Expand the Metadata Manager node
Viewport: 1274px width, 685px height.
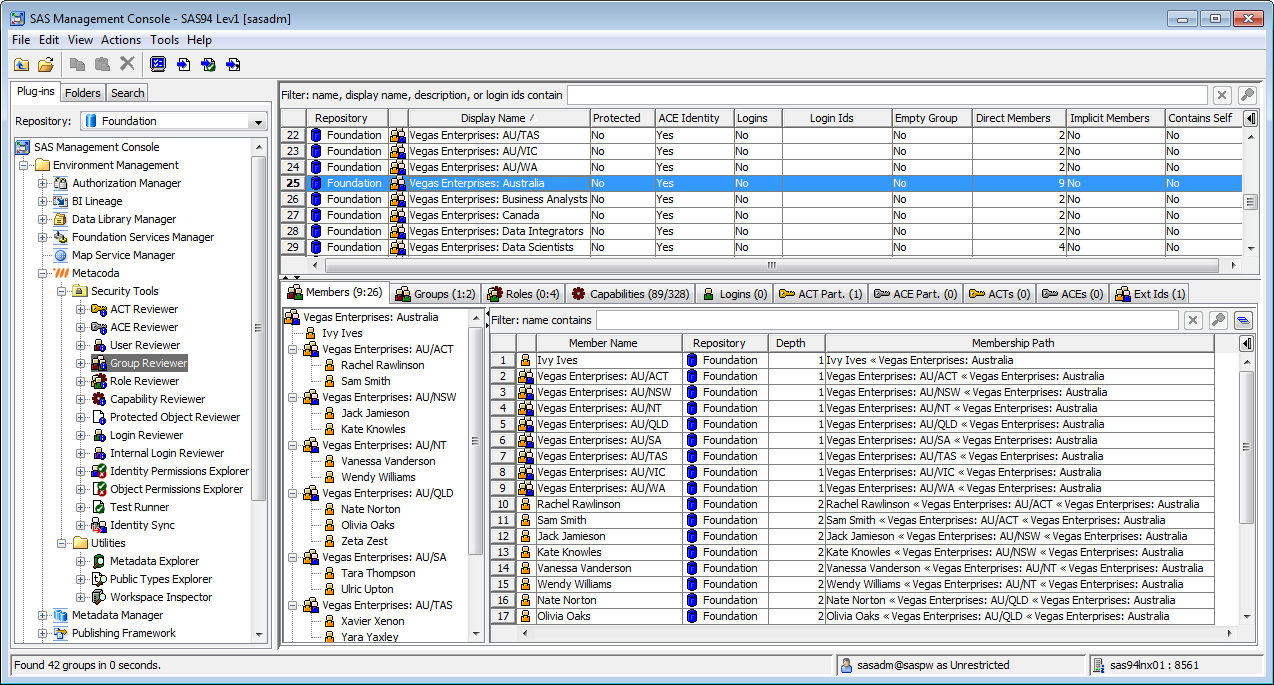coord(43,615)
